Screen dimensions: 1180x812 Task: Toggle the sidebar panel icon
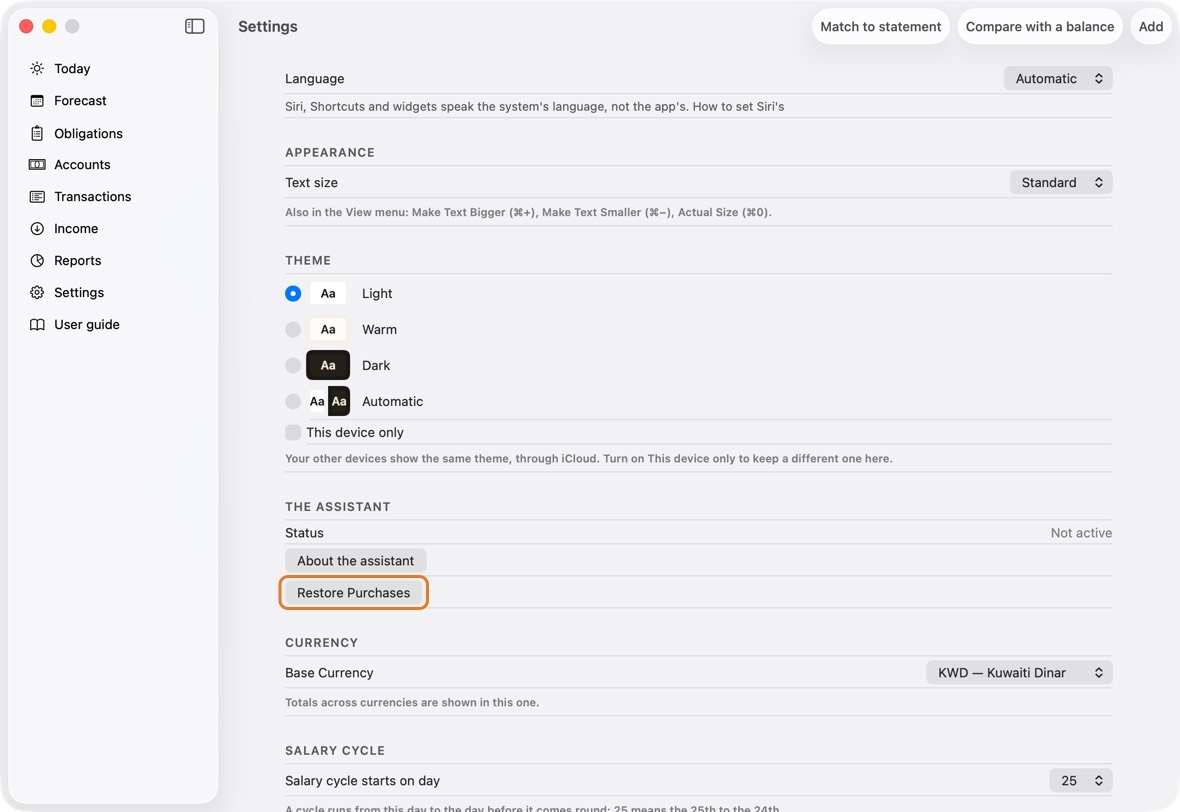click(x=194, y=26)
